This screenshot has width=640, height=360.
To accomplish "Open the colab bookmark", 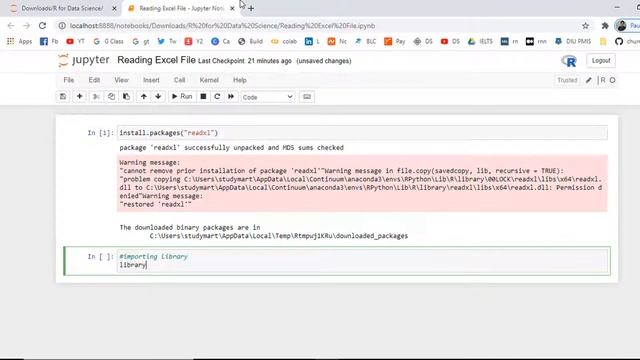I will click(284, 41).
